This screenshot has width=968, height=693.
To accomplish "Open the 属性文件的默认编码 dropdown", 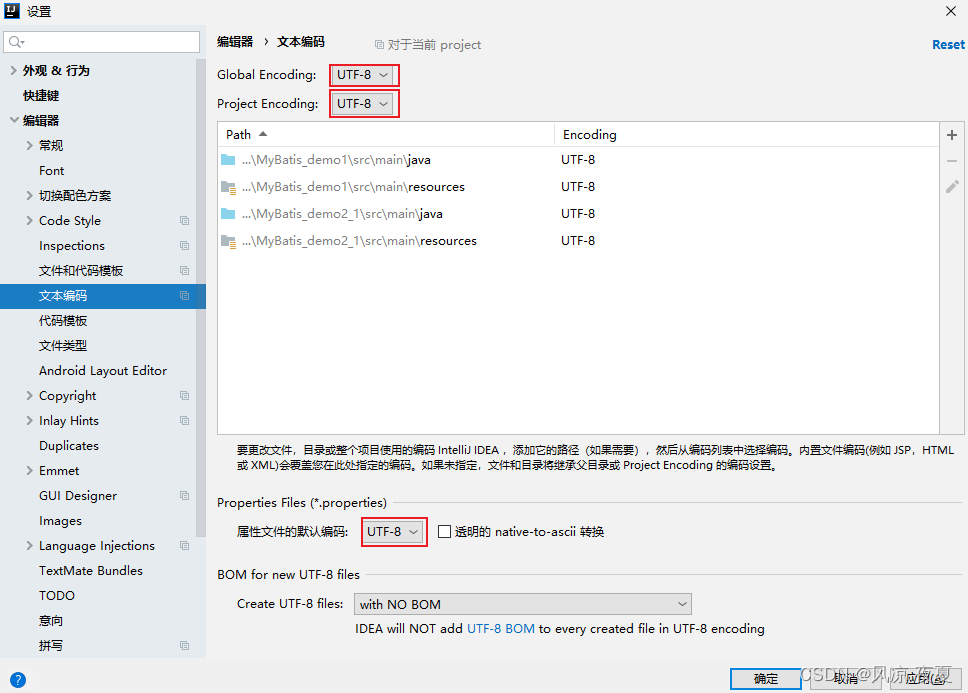I will pyautogui.click(x=393, y=531).
